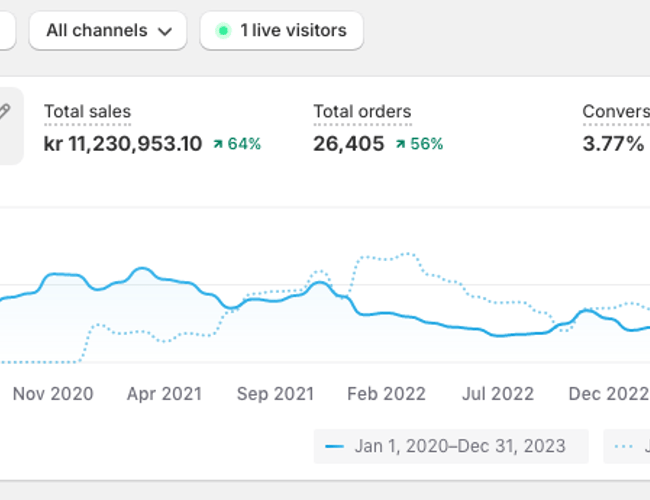This screenshot has width=650, height=500.
Task: Click the pencil edit icon left of Total sales
Action: pyautogui.click(x=6, y=113)
